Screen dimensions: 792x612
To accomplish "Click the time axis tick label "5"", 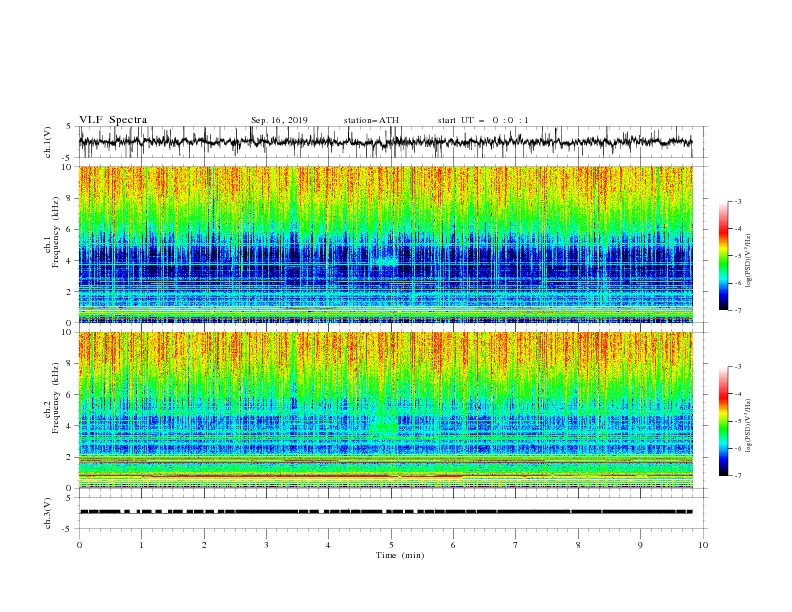I will tap(391, 545).
